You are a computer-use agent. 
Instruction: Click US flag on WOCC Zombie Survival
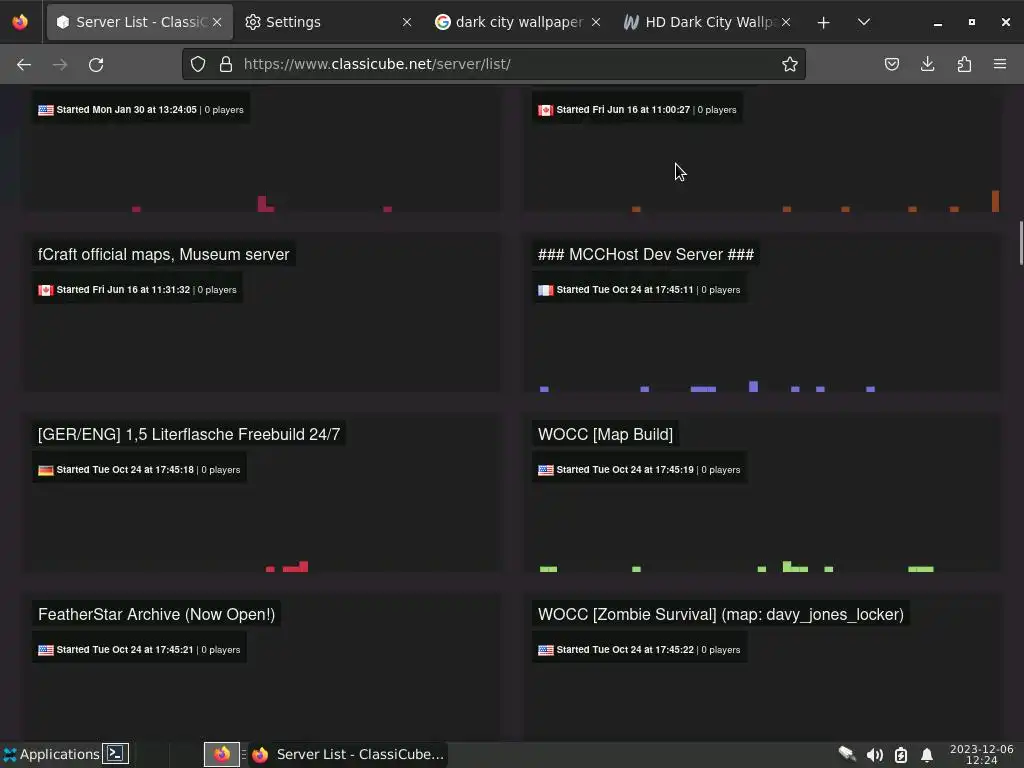point(545,650)
